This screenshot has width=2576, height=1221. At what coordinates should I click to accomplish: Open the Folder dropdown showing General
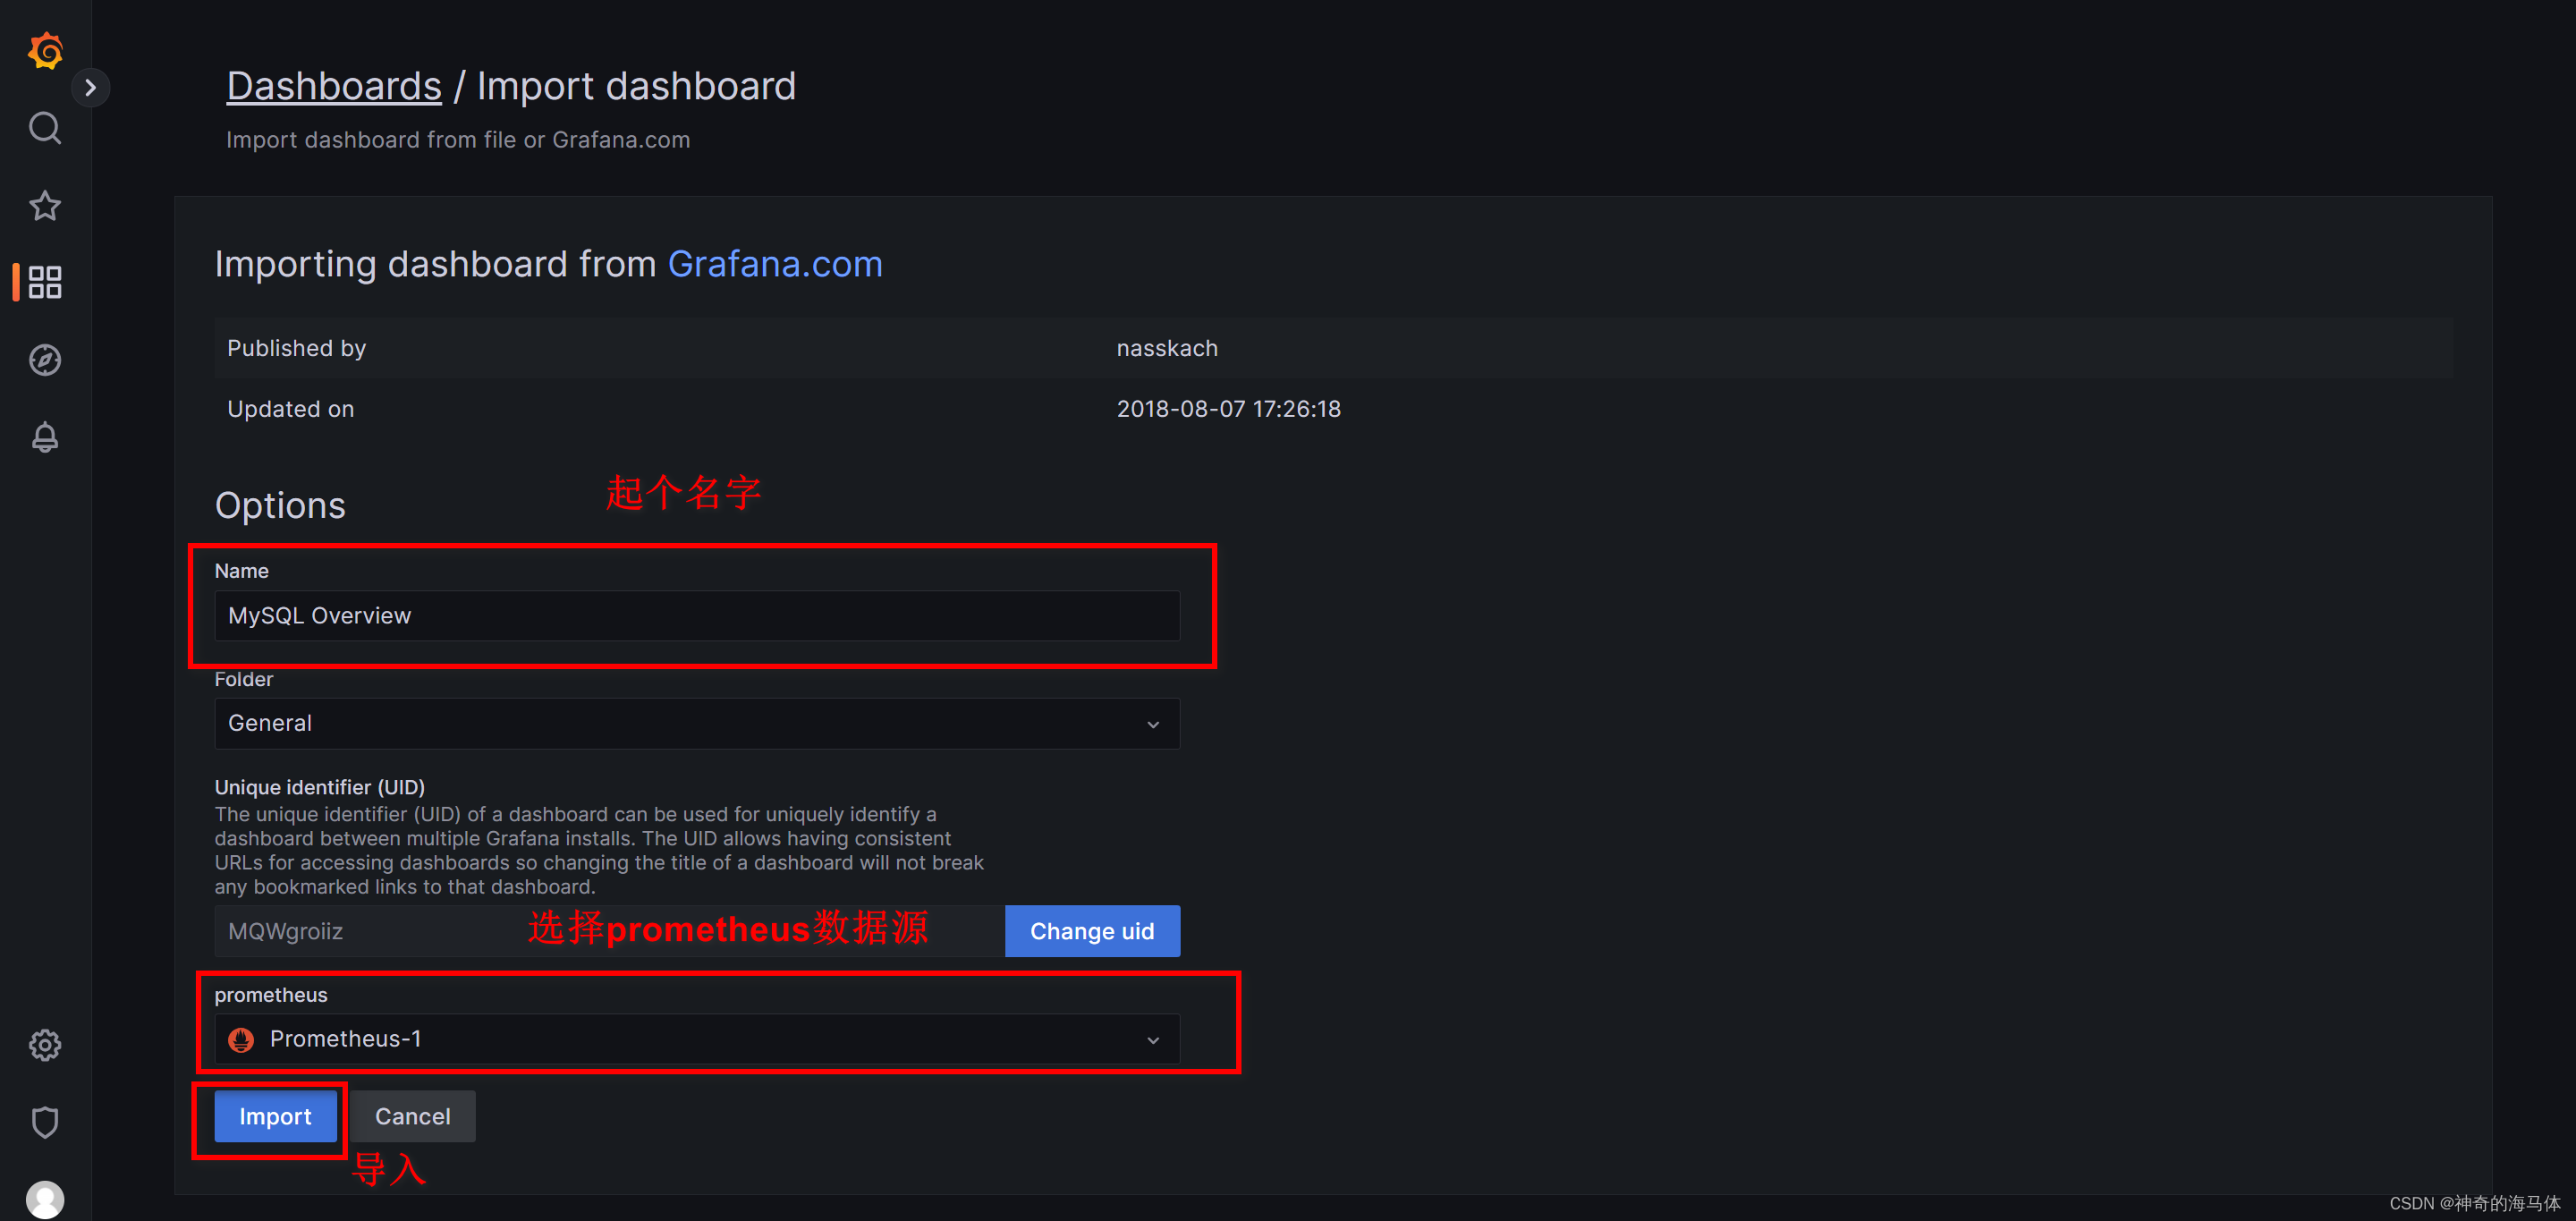coord(697,723)
